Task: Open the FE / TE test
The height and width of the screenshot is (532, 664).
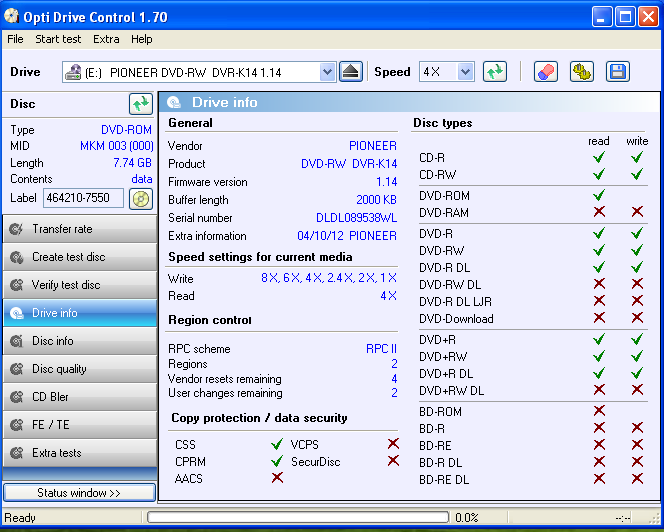Action: coord(80,425)
